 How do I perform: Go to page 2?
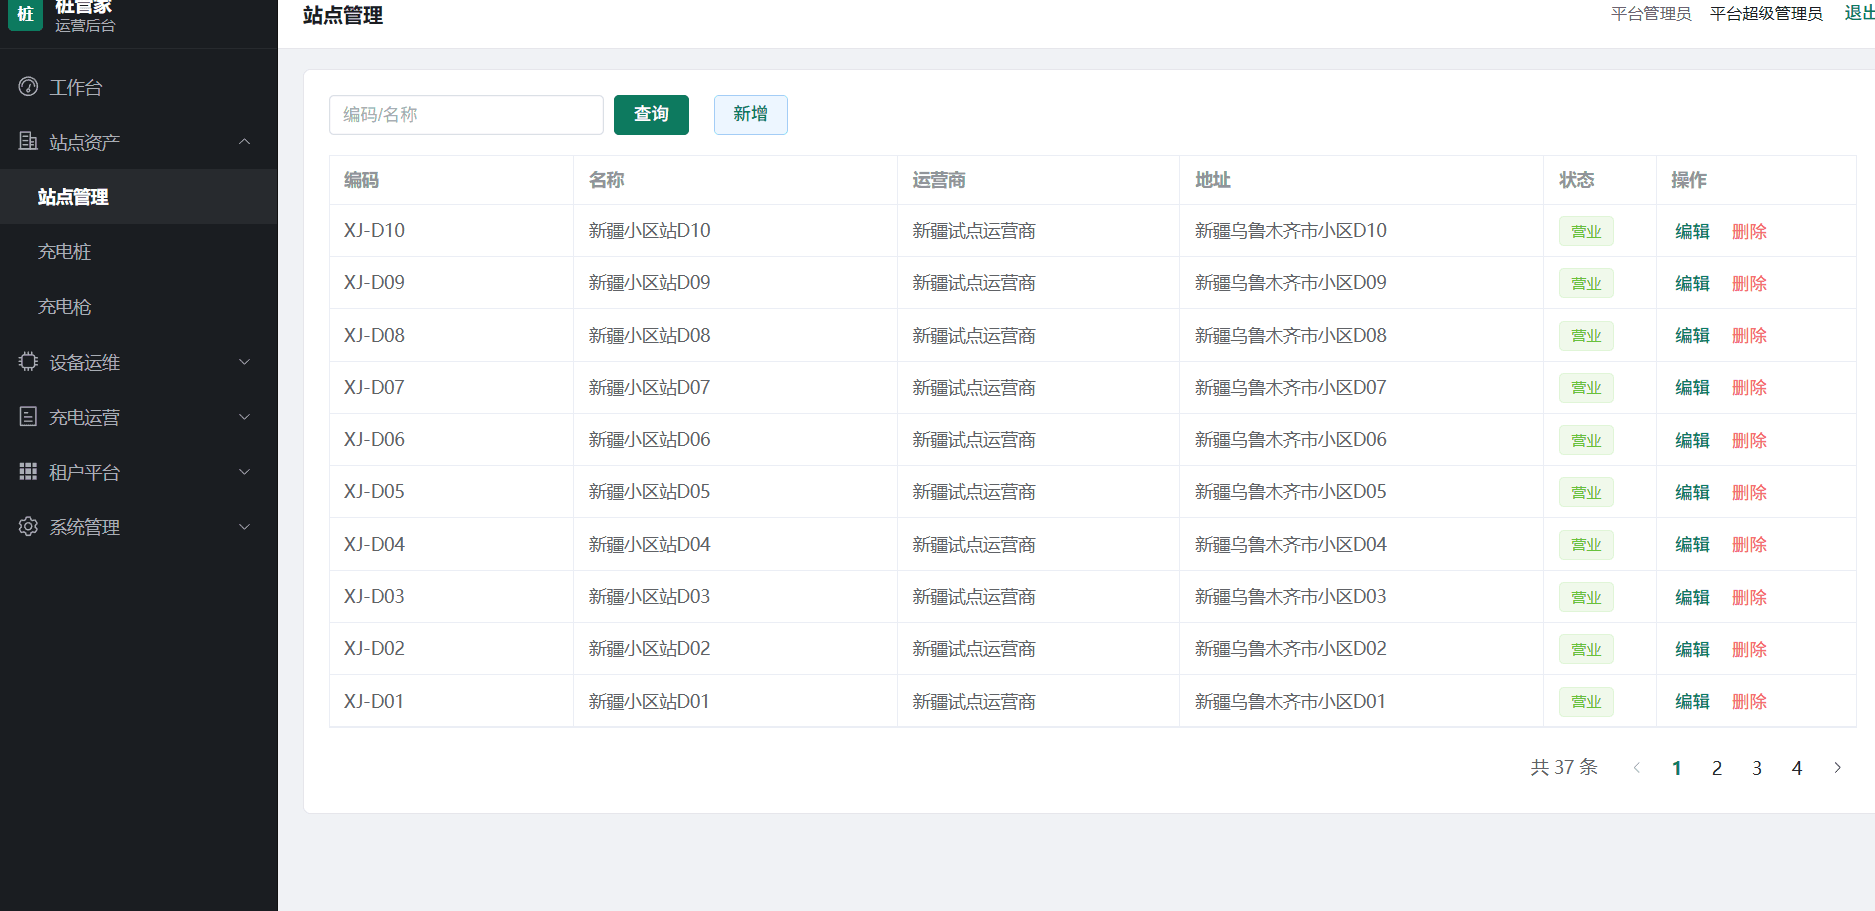(x=1717, y=768)
